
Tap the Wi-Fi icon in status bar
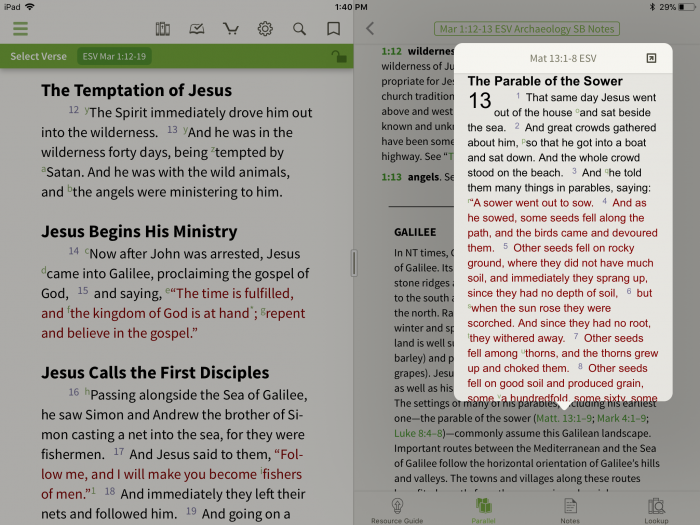click(x=30, y=7)
